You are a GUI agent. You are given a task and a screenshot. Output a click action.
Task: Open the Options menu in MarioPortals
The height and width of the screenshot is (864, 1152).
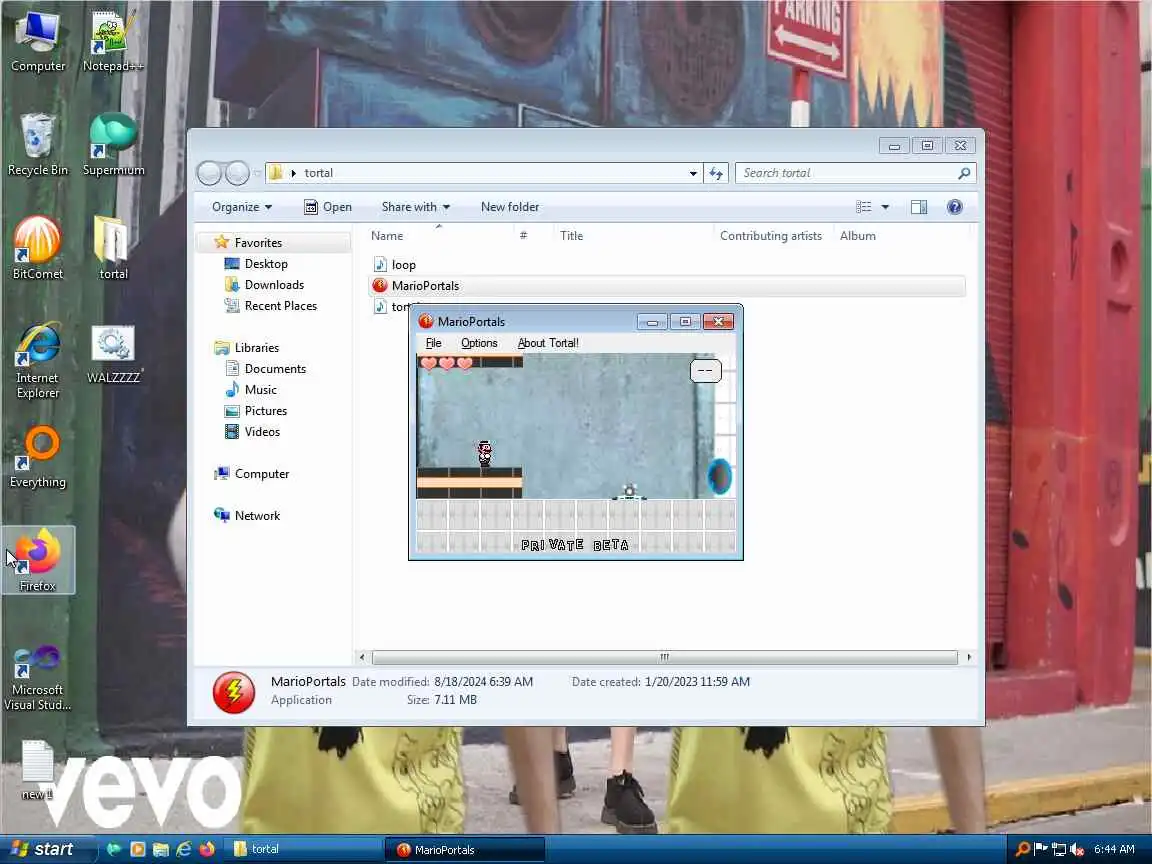pyautogui.click(x=479, y=343)
